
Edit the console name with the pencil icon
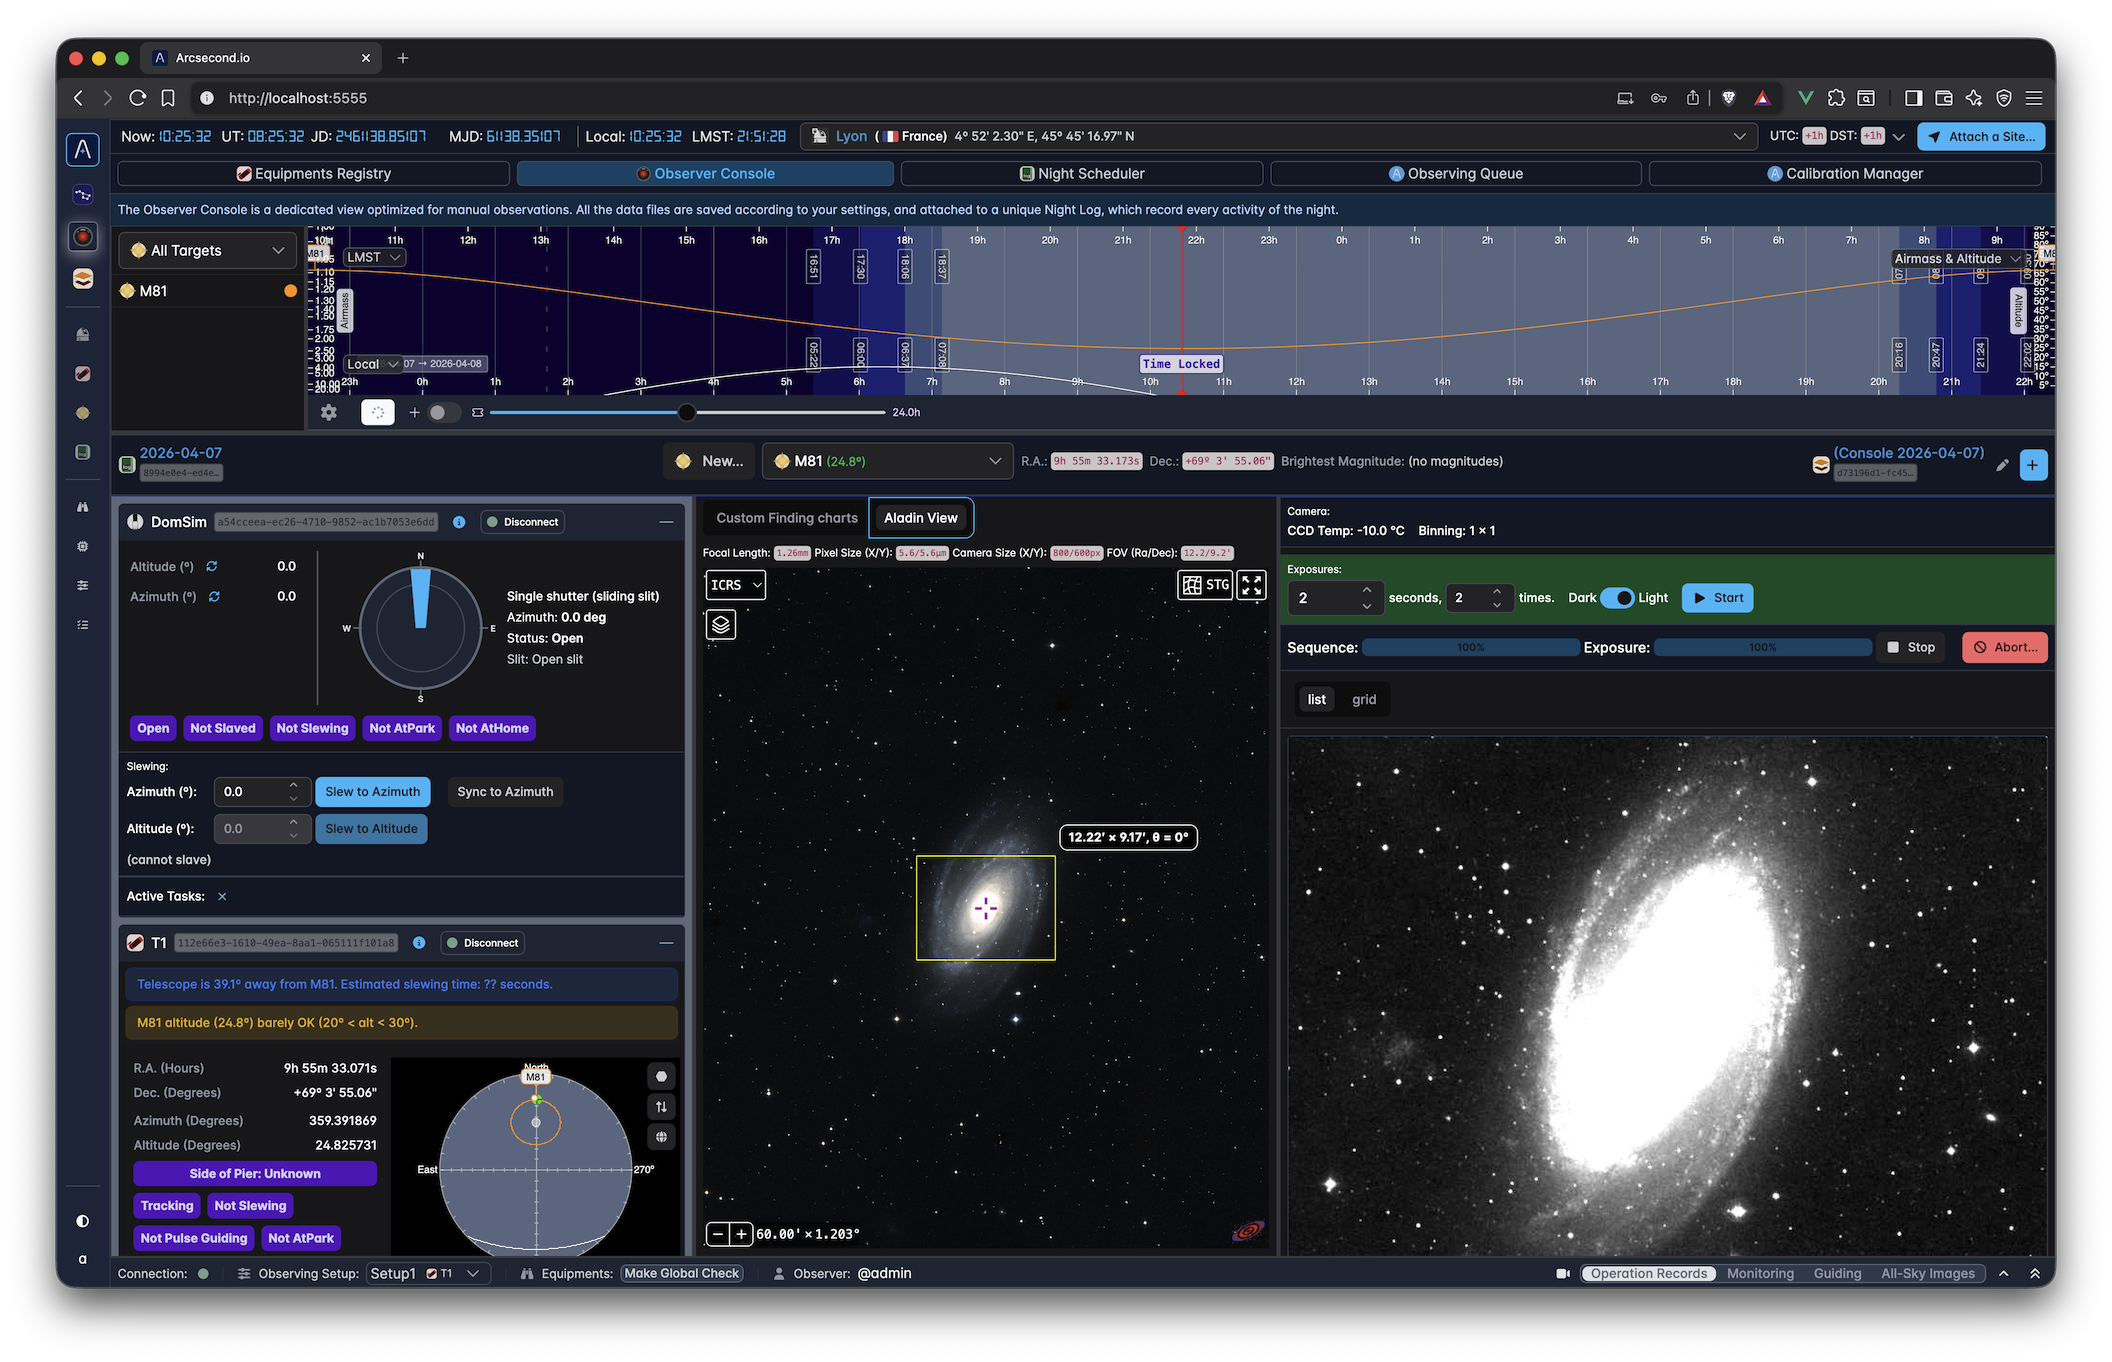pyautogui.click(x=2002, y=465)
